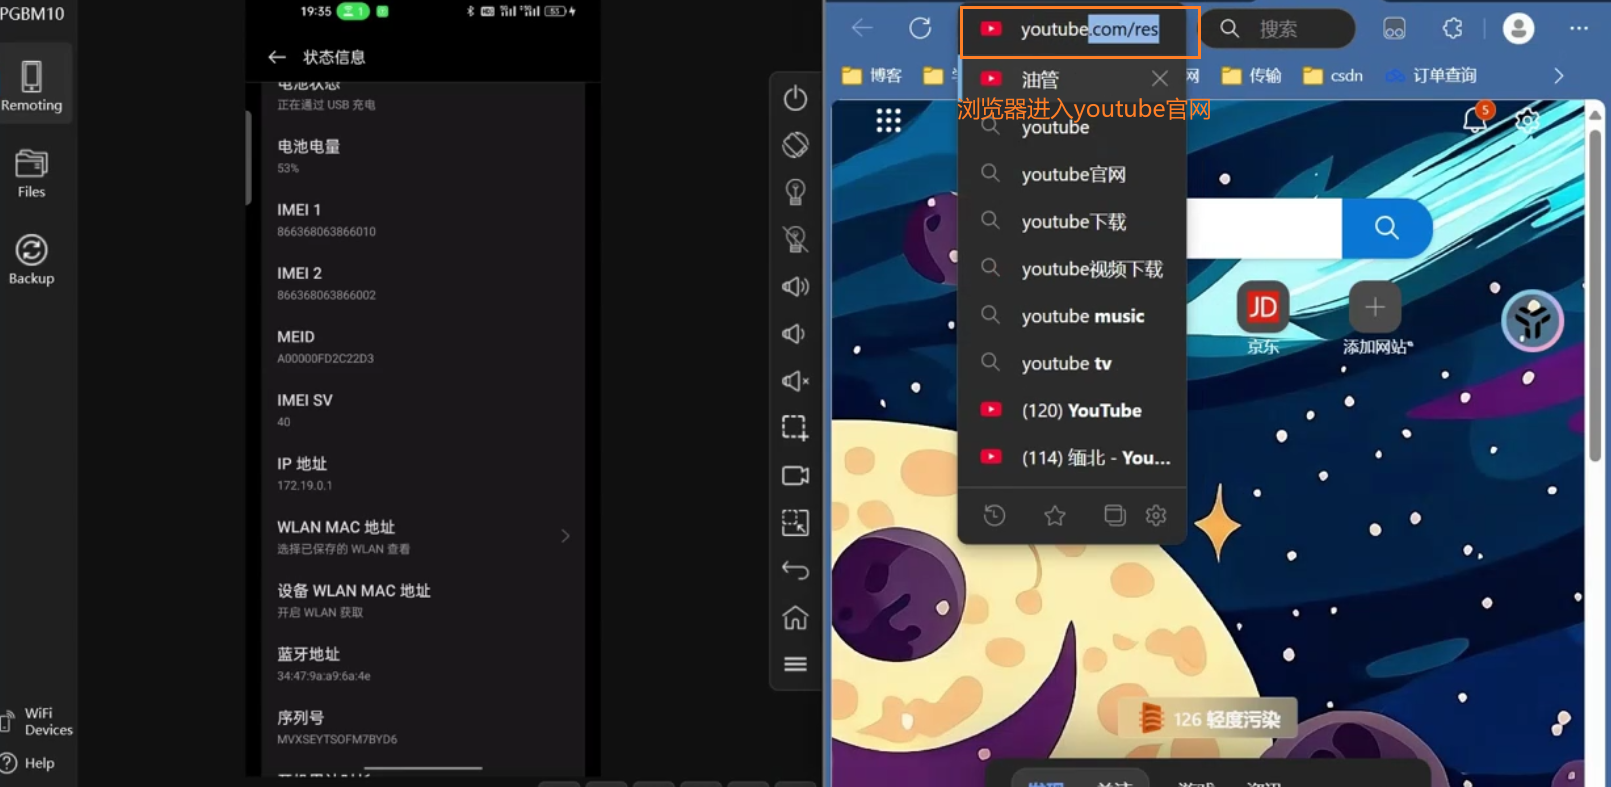Viewport: 1611px width, 787px height.
Task: Open the 博客 bookmark folder
Action: pyautogui.click(x=872, y=76)
